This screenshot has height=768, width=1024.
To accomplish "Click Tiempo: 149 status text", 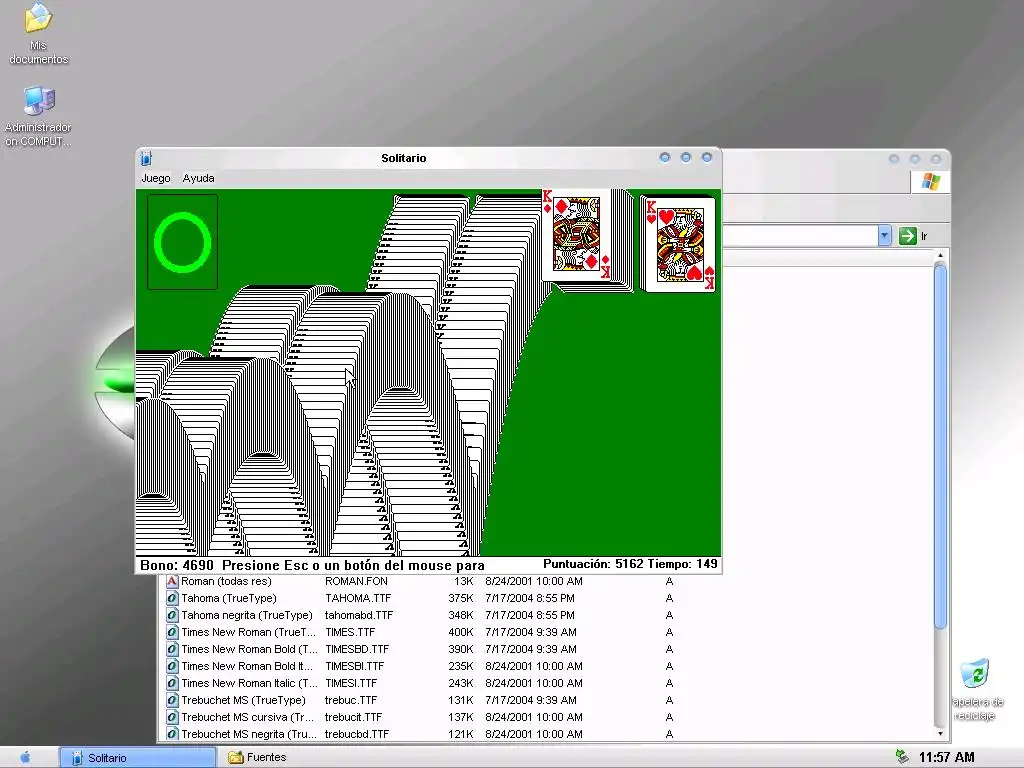I will point(682,564).
